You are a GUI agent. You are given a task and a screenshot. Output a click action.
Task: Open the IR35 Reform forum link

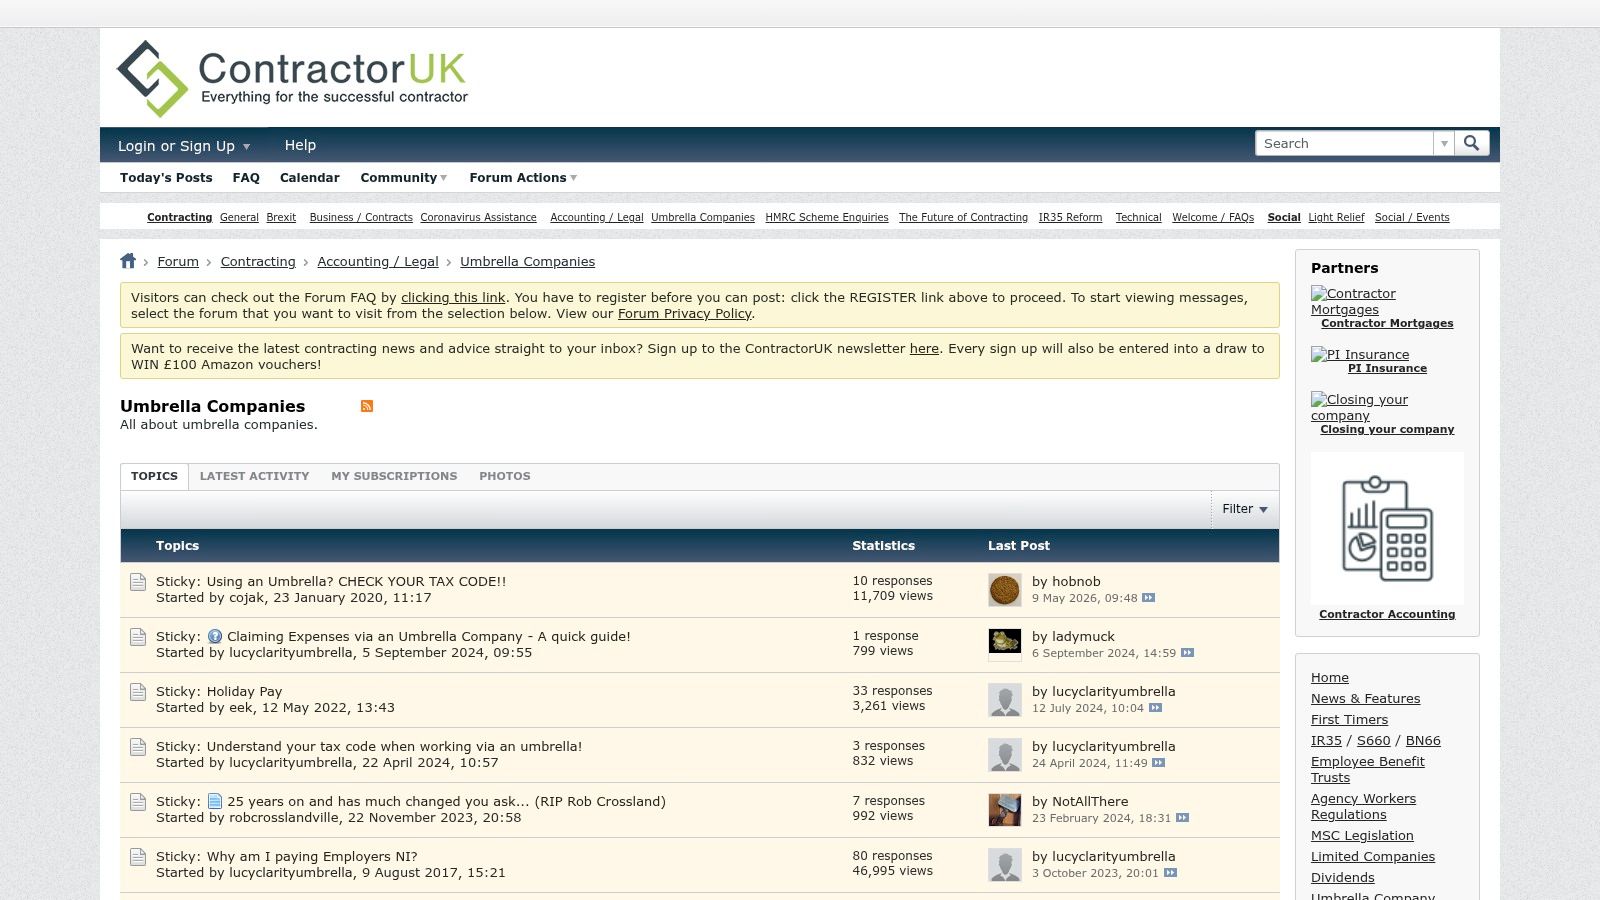tap(1070, 218)
